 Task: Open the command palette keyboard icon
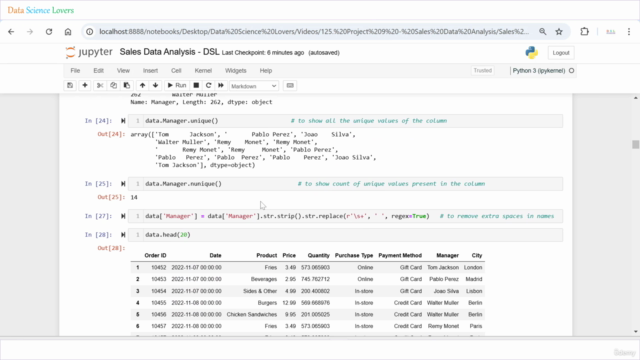point(290,85)
